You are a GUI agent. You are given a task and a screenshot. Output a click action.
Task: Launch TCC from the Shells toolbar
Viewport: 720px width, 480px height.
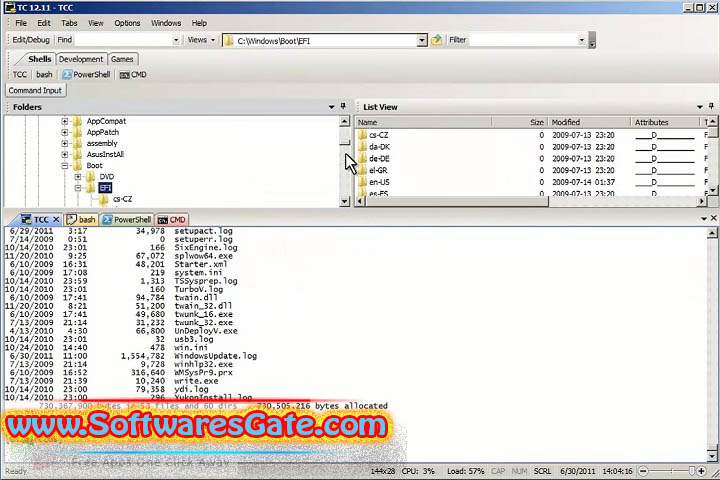[20, 74]
